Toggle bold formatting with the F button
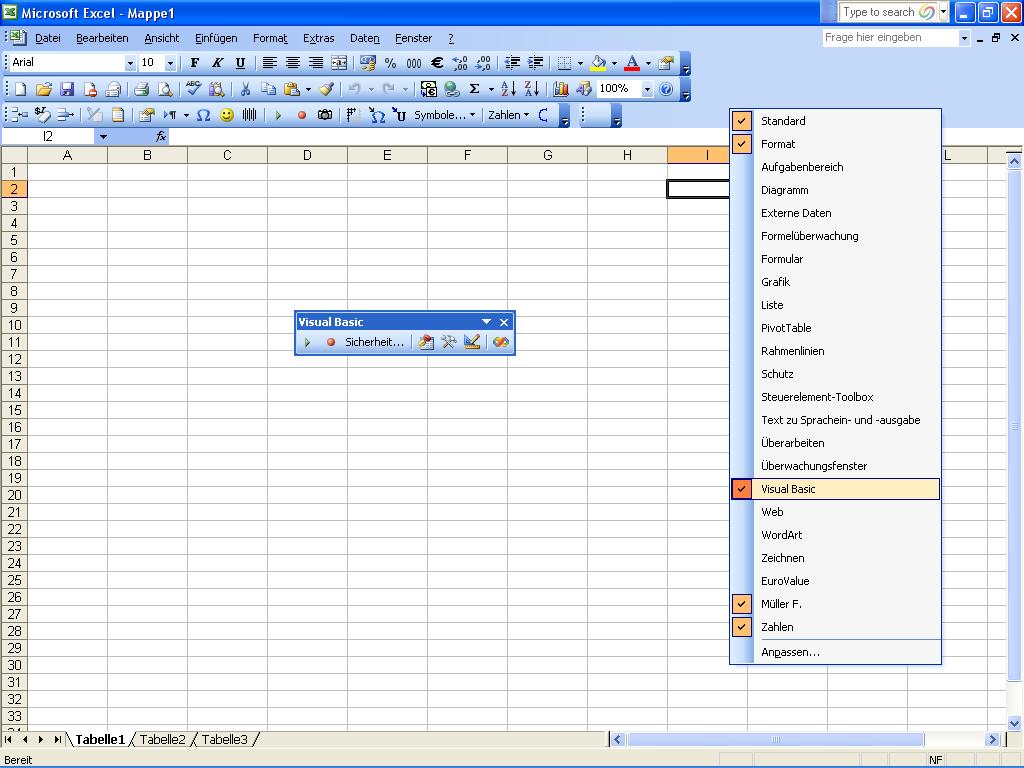Viewport: 1024px width, 768px height. [x=195, y=63]
